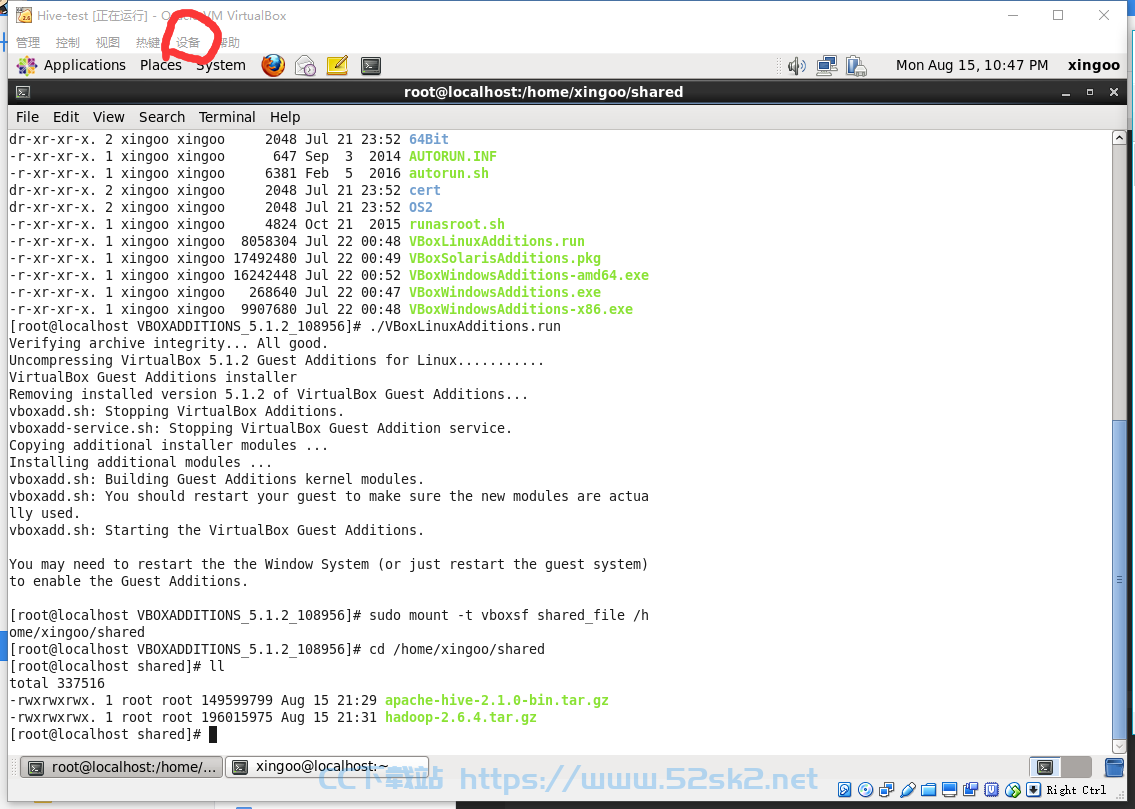Click the CentOS Applications logo icon
Screen dimensions: 1135x809
(27, 66)
